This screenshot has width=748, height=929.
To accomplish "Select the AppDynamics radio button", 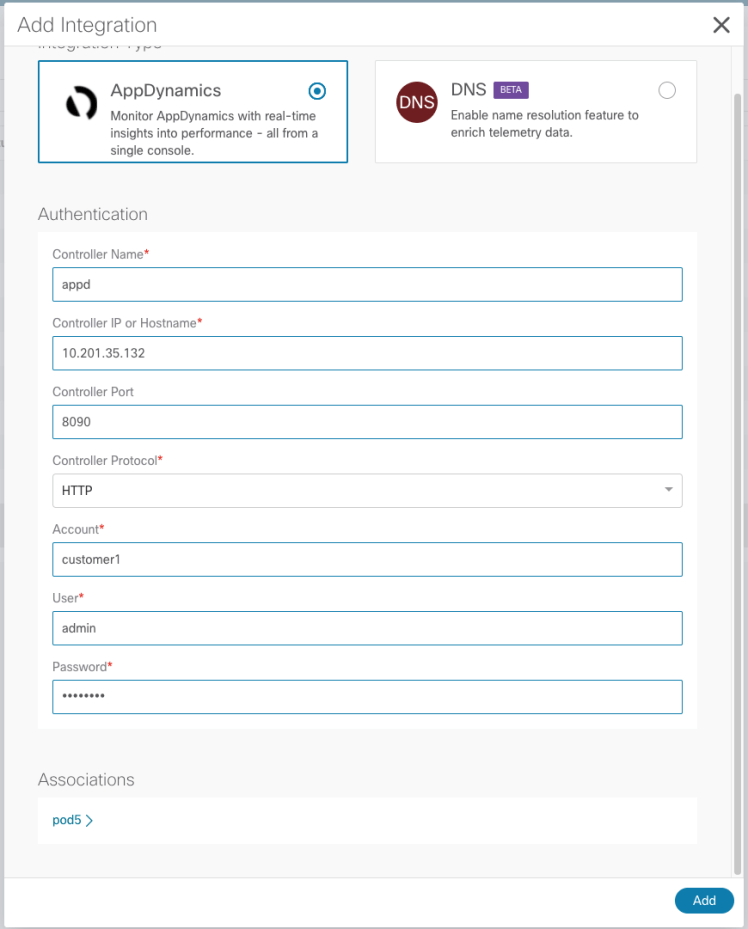I will 317,91.
